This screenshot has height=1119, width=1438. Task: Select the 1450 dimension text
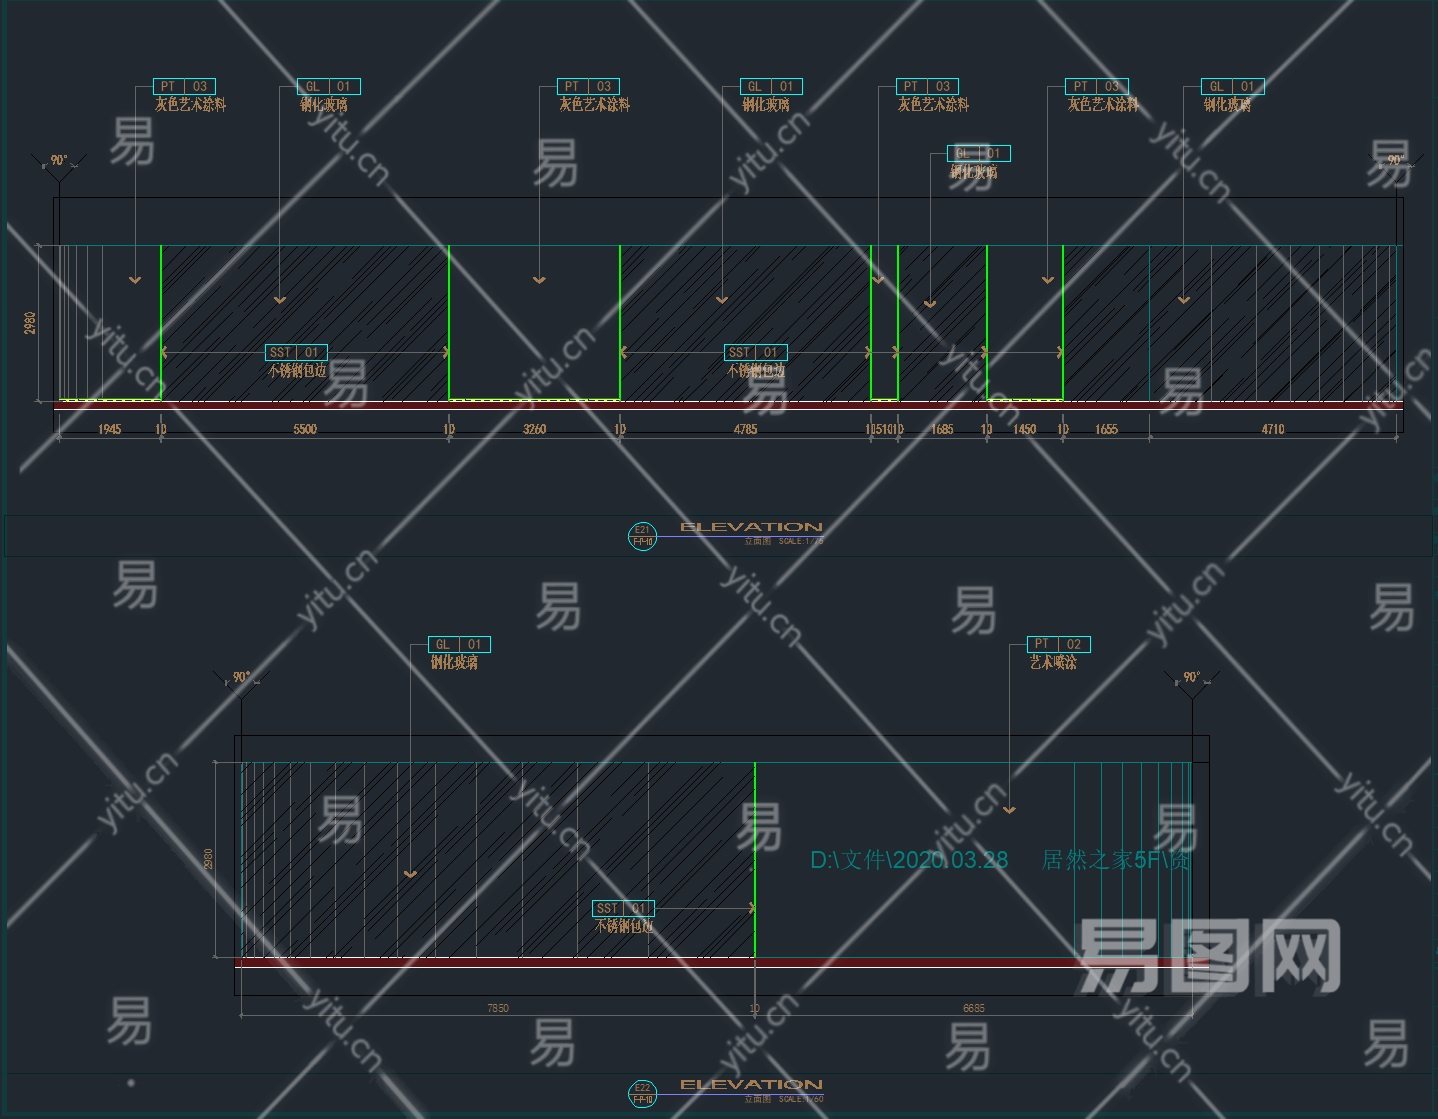[x=1025, y=429]
